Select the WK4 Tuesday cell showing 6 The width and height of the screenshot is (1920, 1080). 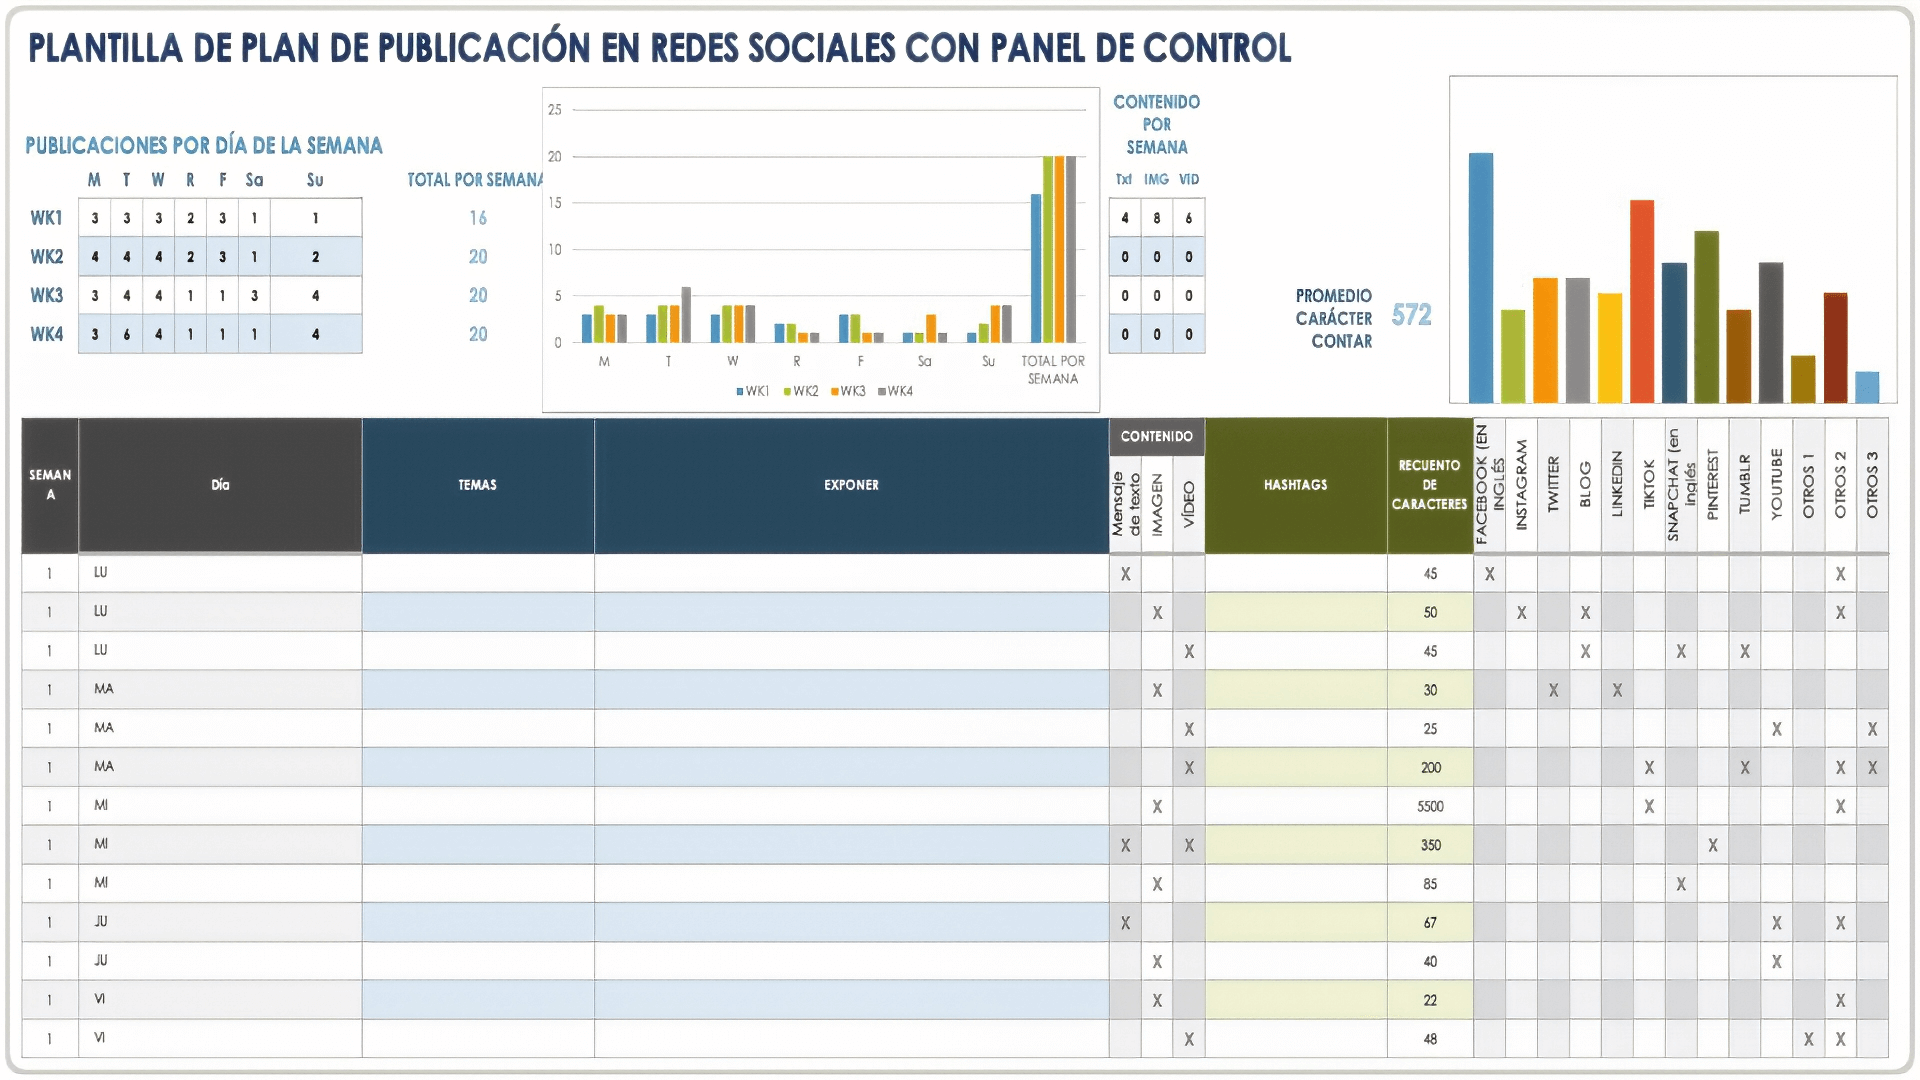pos(127,334)
